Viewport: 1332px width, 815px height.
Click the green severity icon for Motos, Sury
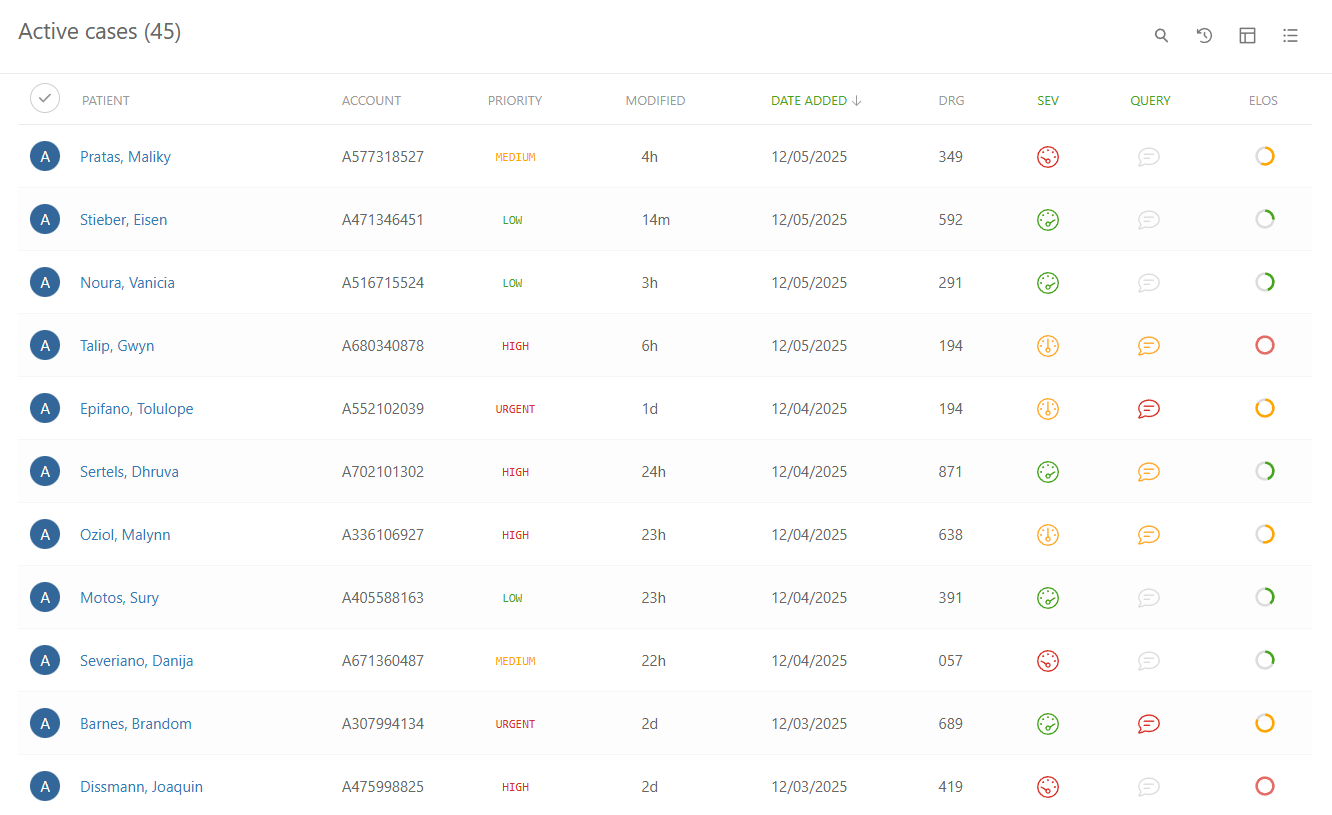tap(1047, 597)
